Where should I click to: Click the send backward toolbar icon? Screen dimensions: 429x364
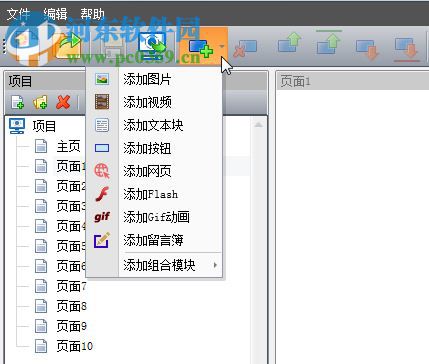367,49
